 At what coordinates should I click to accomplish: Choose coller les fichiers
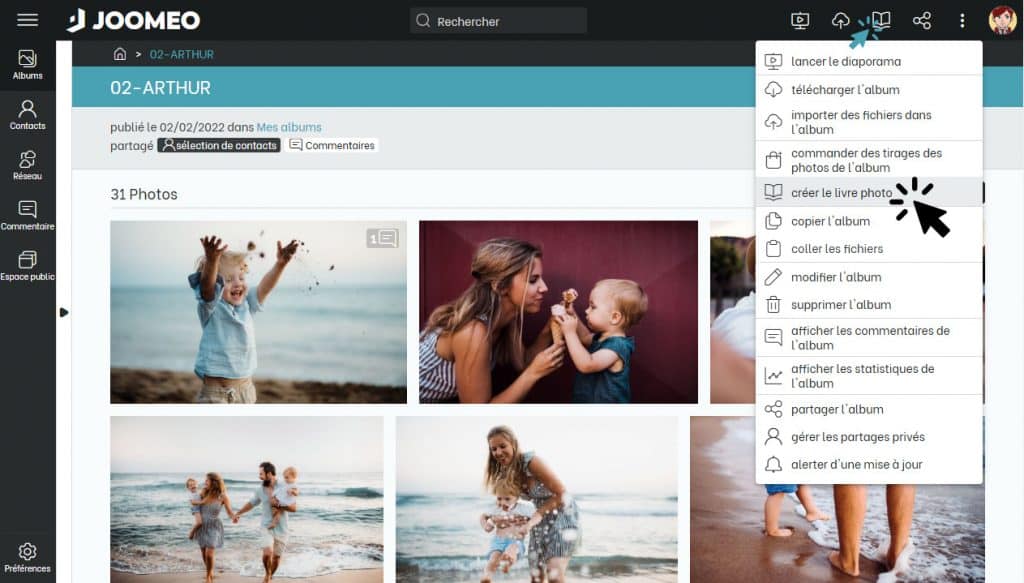coord(869,249)
